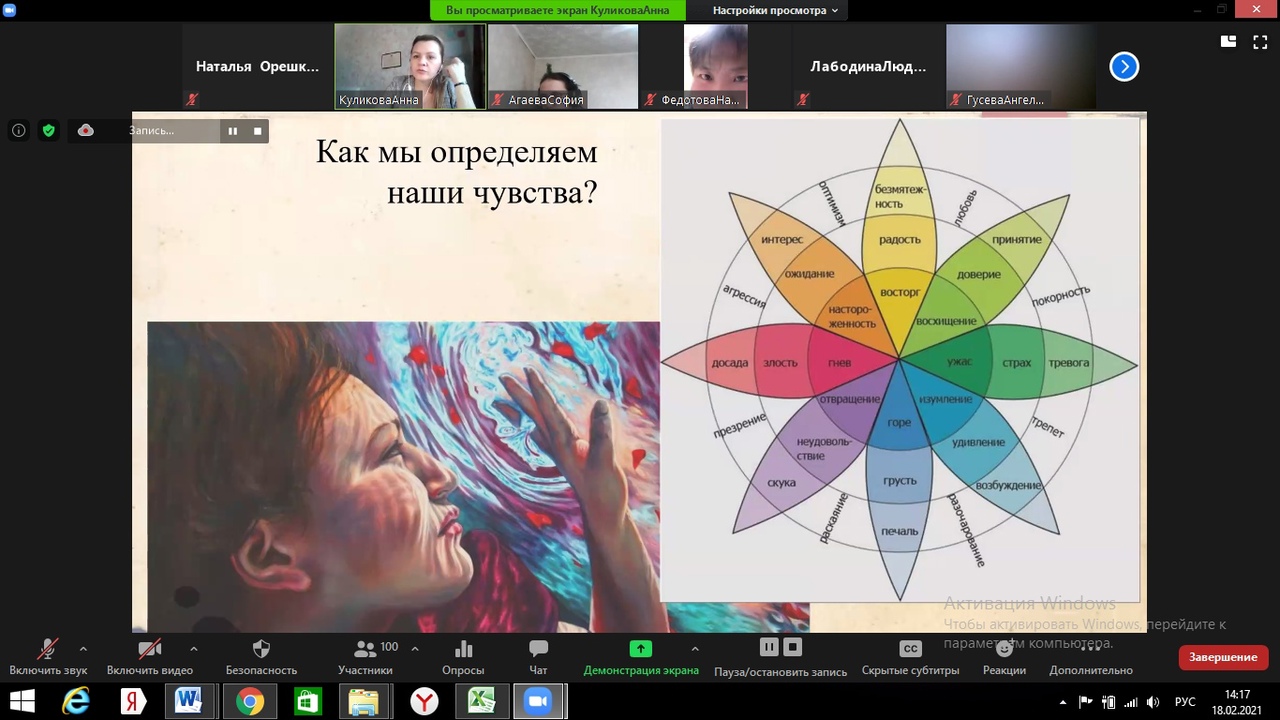This screenshot has width=1280, height=720.
Task: Expand audio options arrow beside Включить звук
Action: [83, 648]
